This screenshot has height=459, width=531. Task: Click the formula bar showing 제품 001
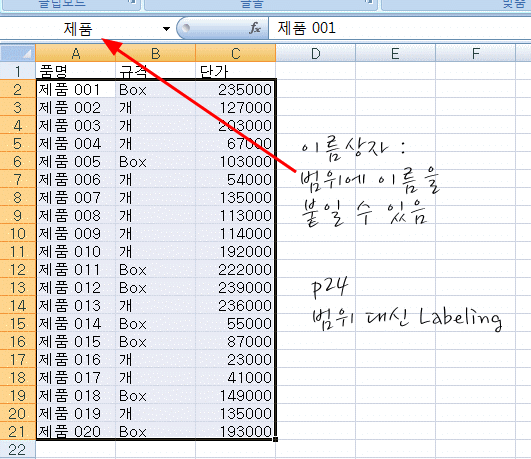[x=400, y=28]
